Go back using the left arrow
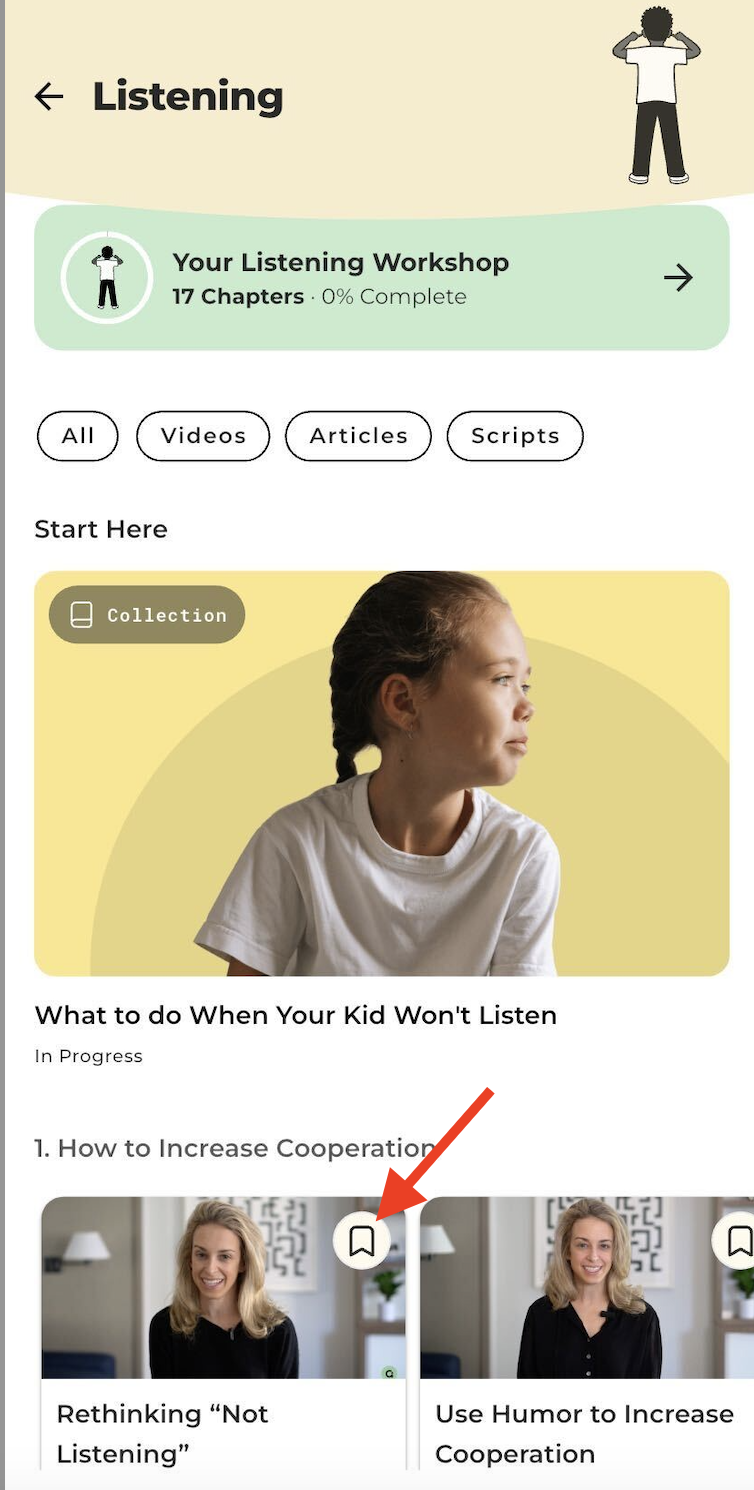The image size is (754, 1490). tap(49, 96)
